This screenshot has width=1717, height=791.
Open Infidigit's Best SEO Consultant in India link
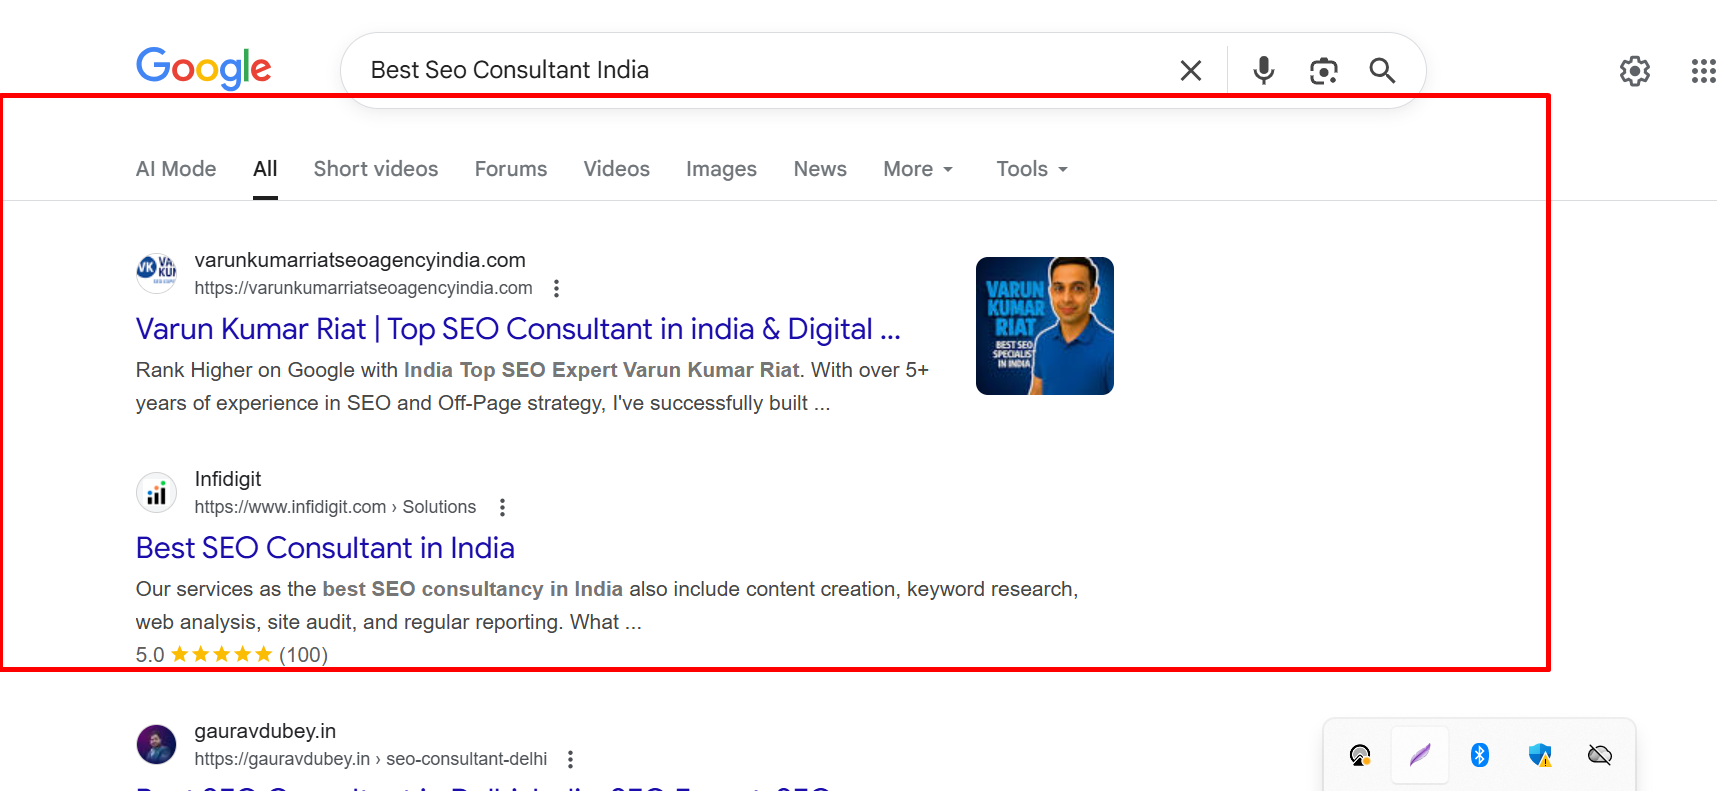(325, 548)
